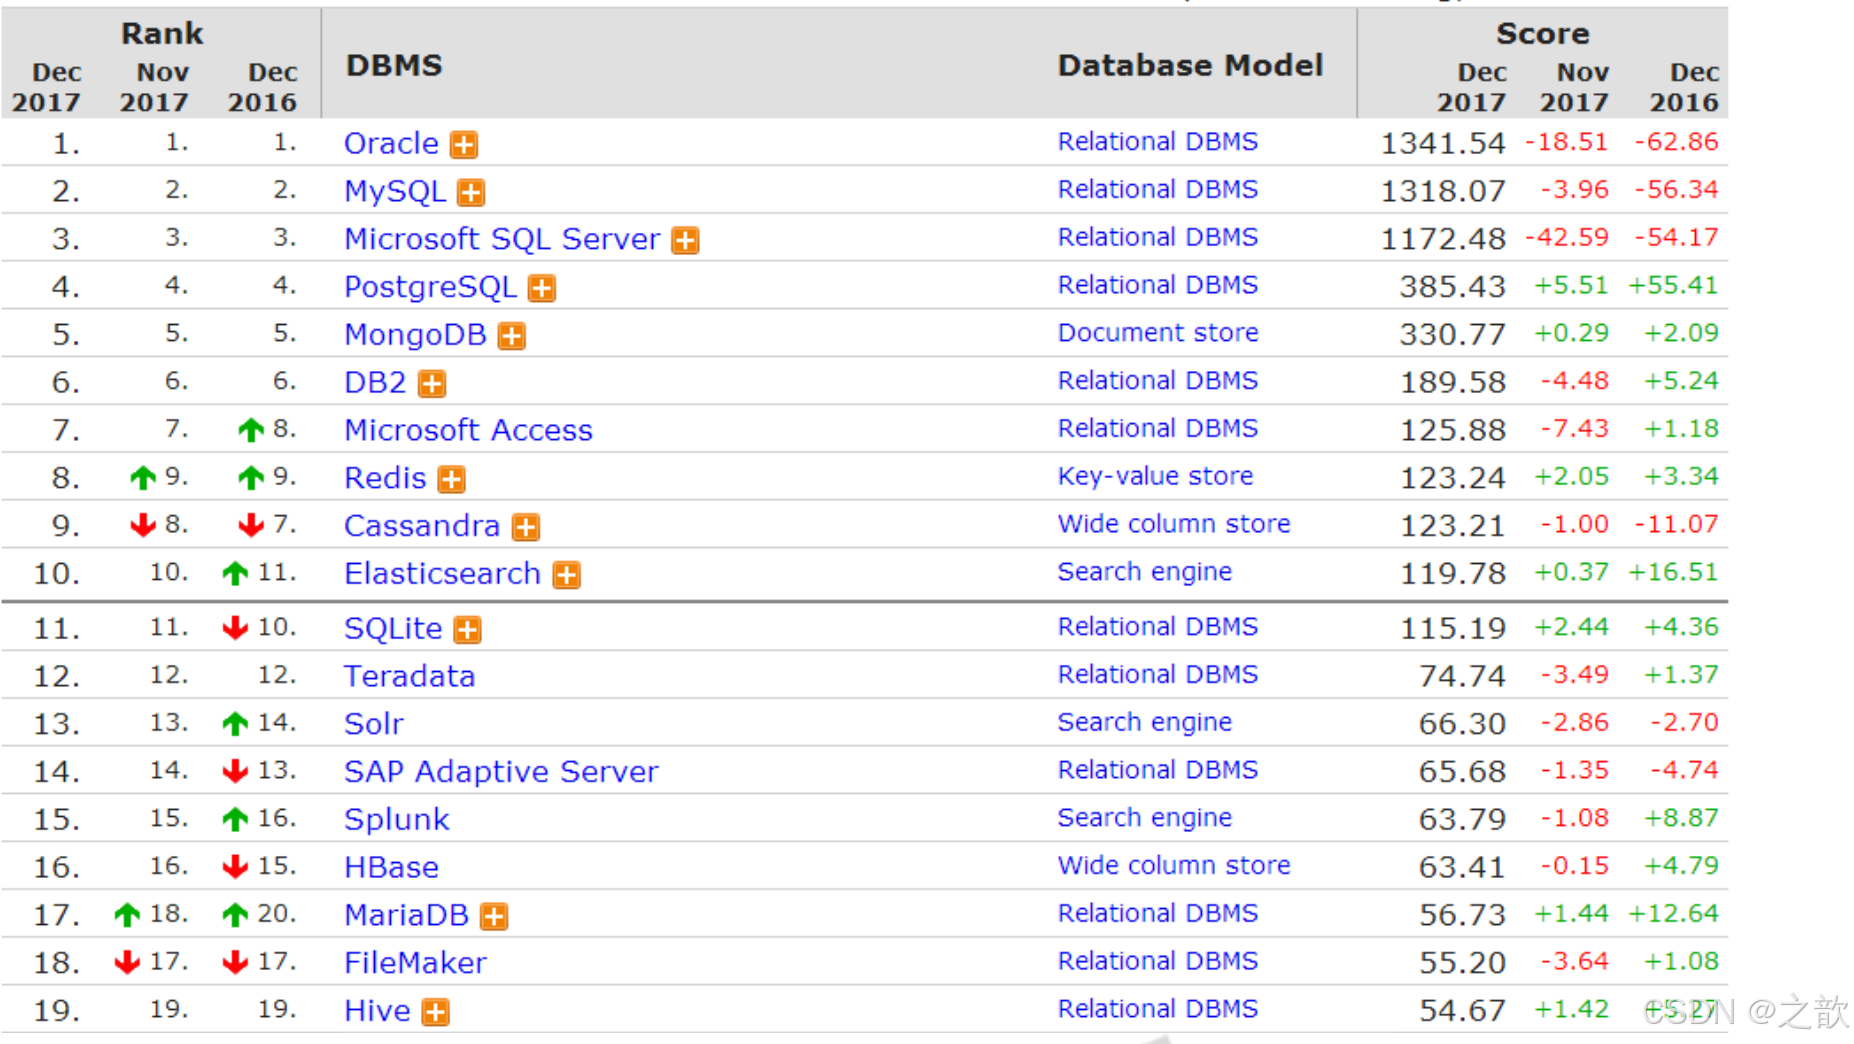Click Relational DBMS link in Teradata row
Viewport: 1854px width, 1044px height.
pyautogui.click(x=1157, y=675)
